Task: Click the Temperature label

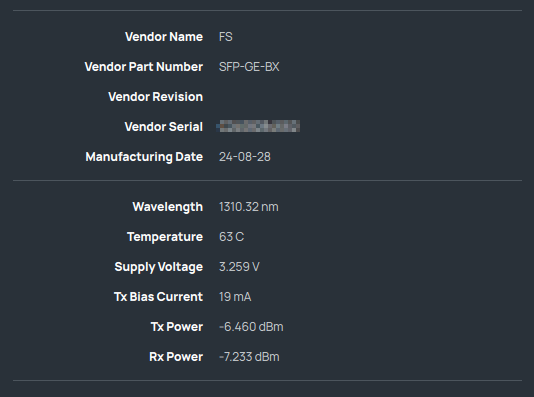Action: 165,237
